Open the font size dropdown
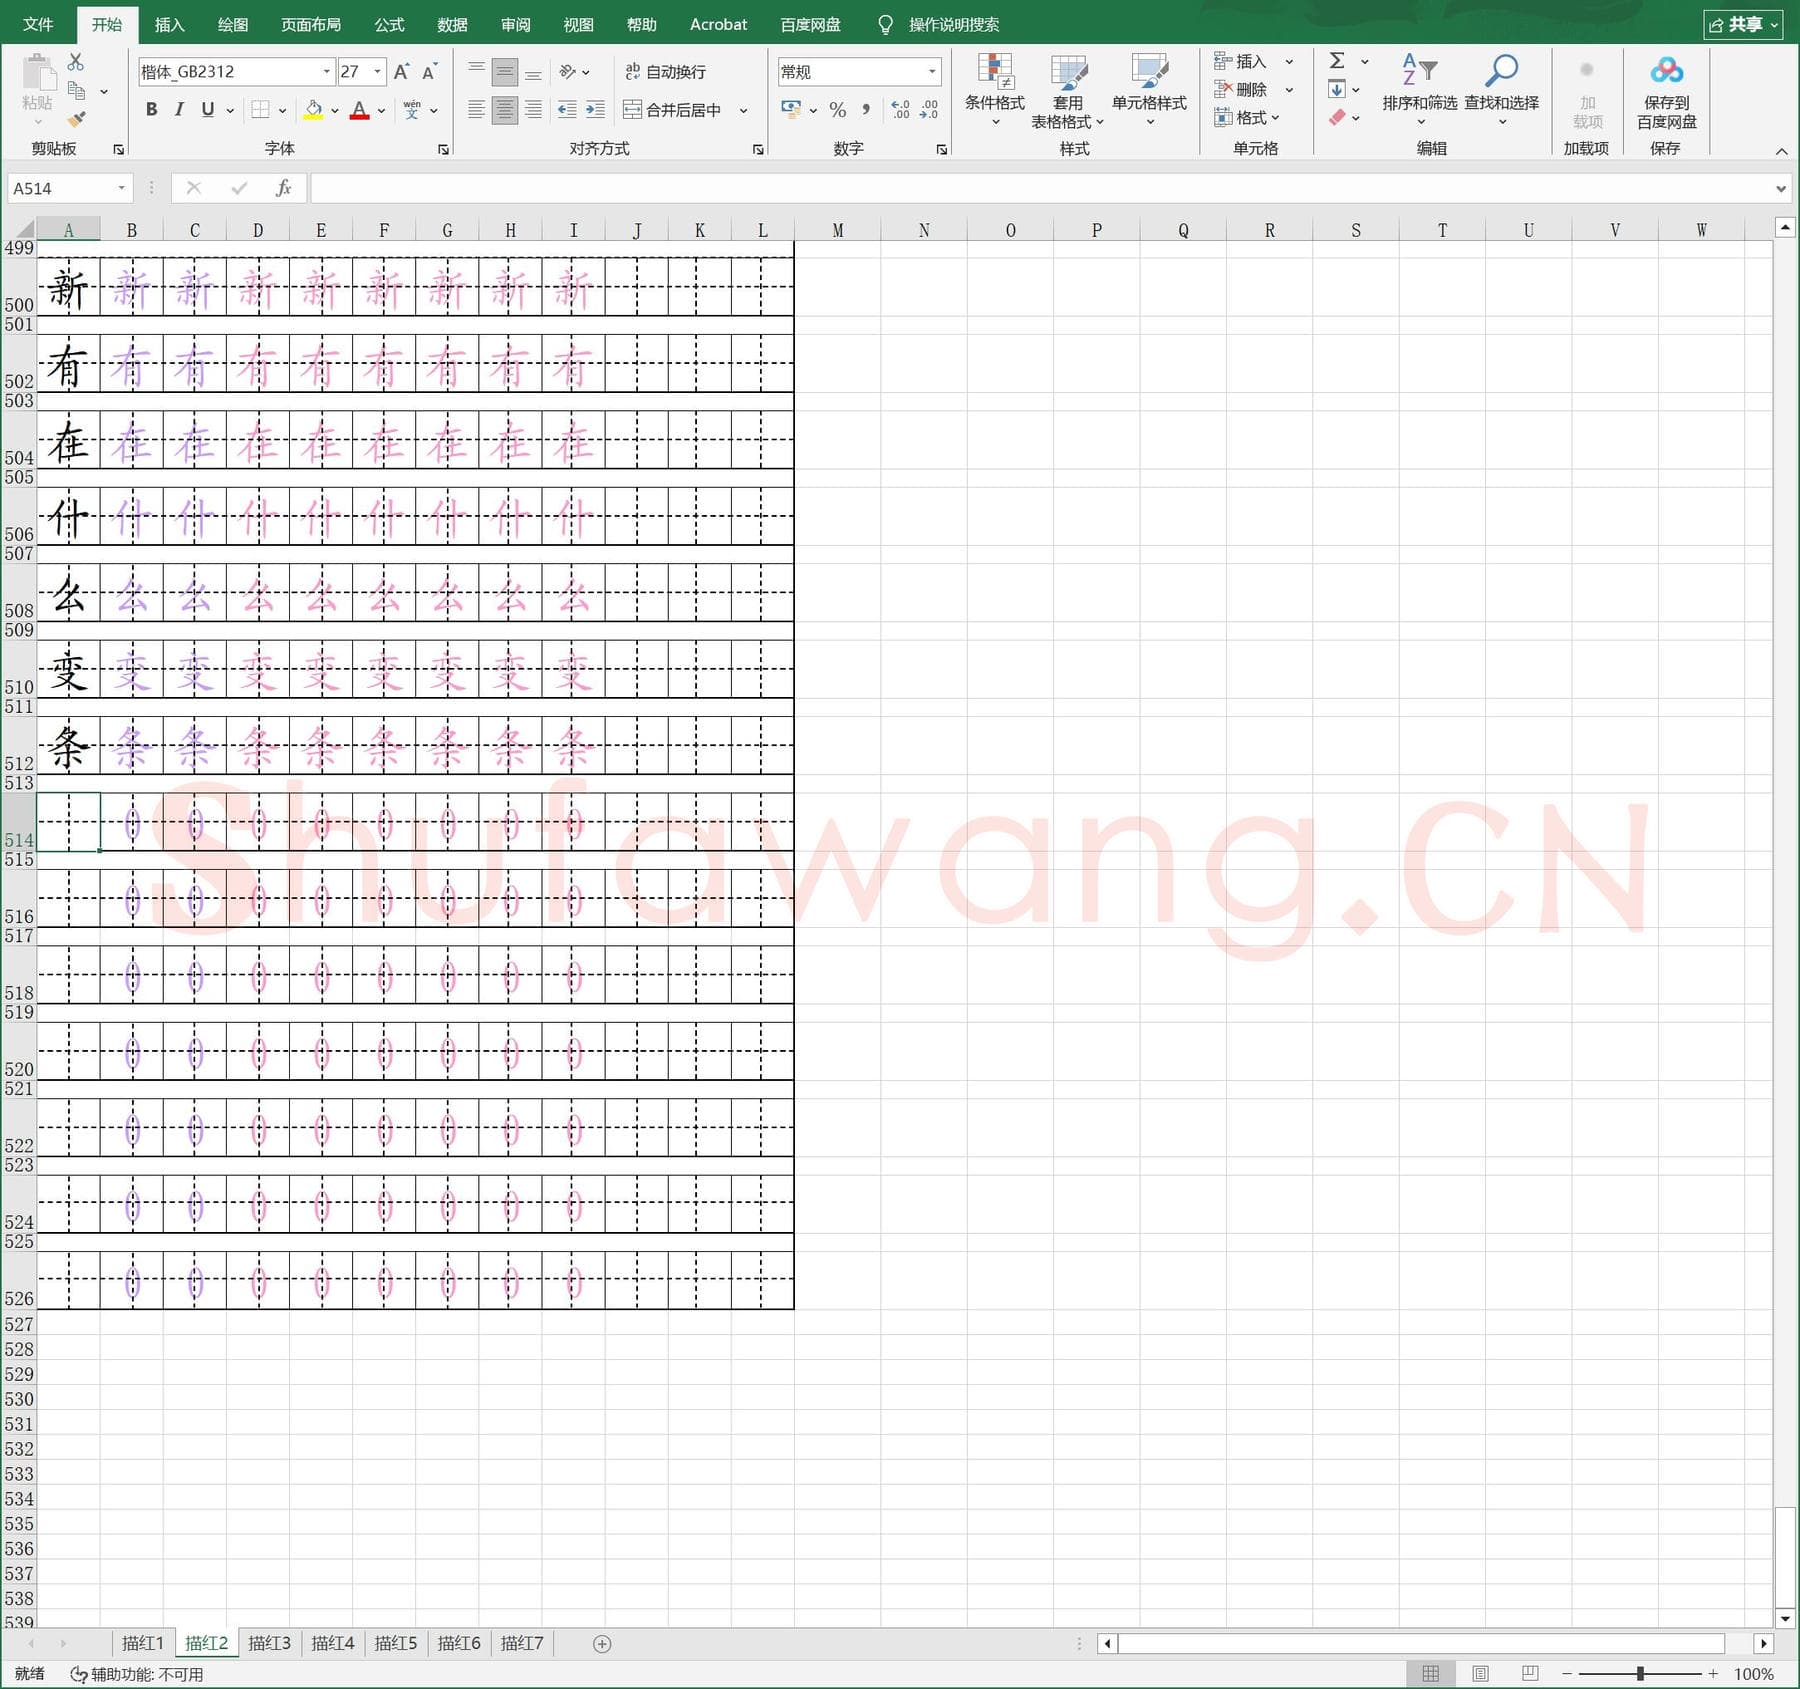 pos(377,71)
